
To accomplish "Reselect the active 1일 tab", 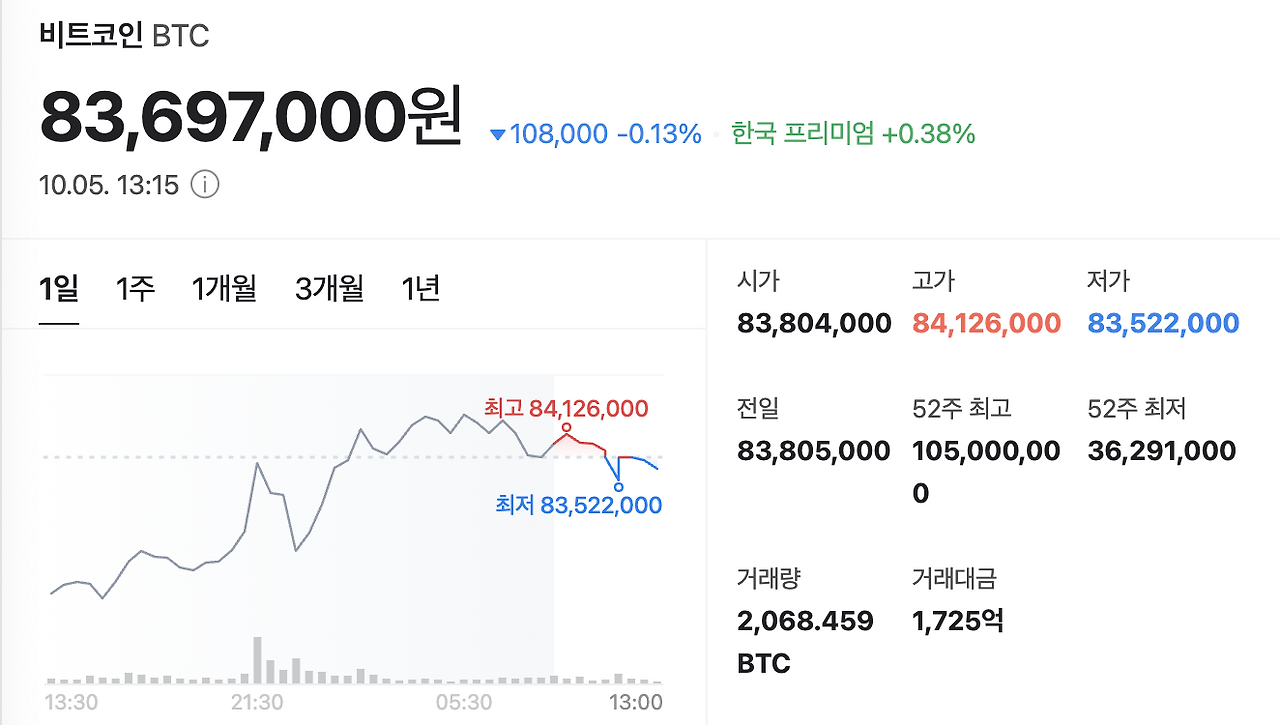I will [x=57, y=288].
